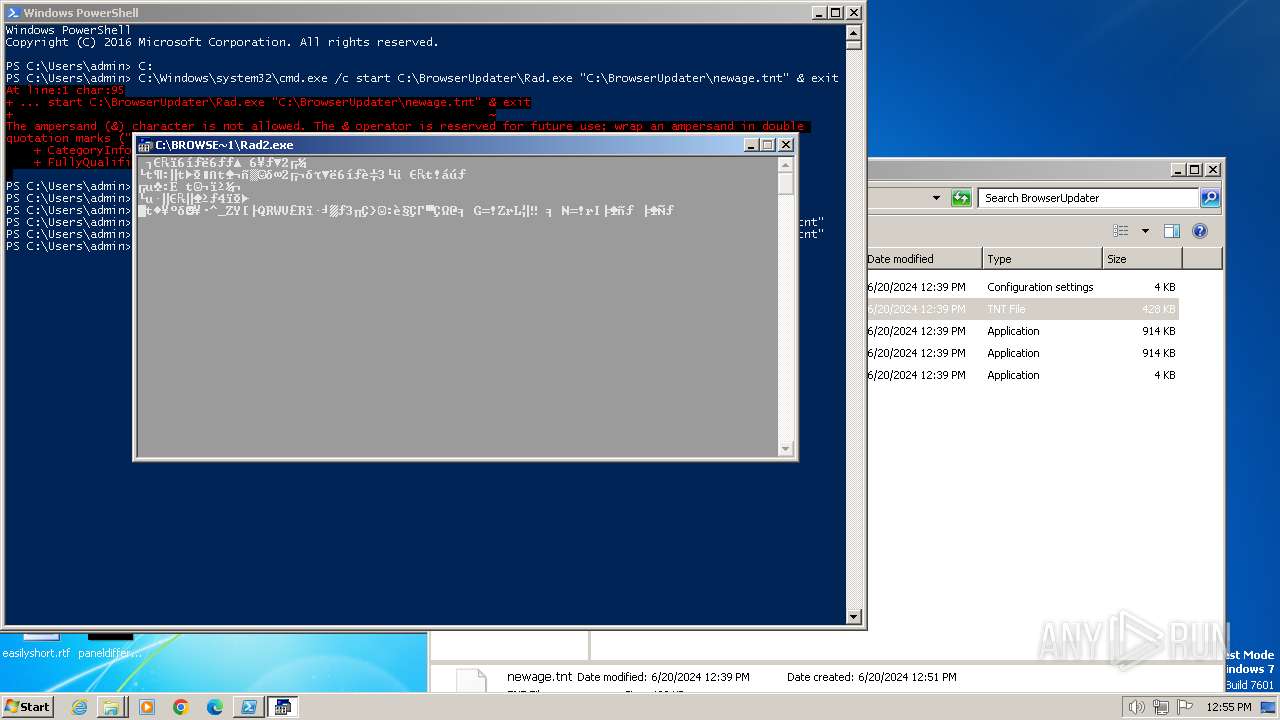The width and height of the screenshot is (1280, 720).
Task: Select the first 914 KB Application row
Action: pos(1022,331)
